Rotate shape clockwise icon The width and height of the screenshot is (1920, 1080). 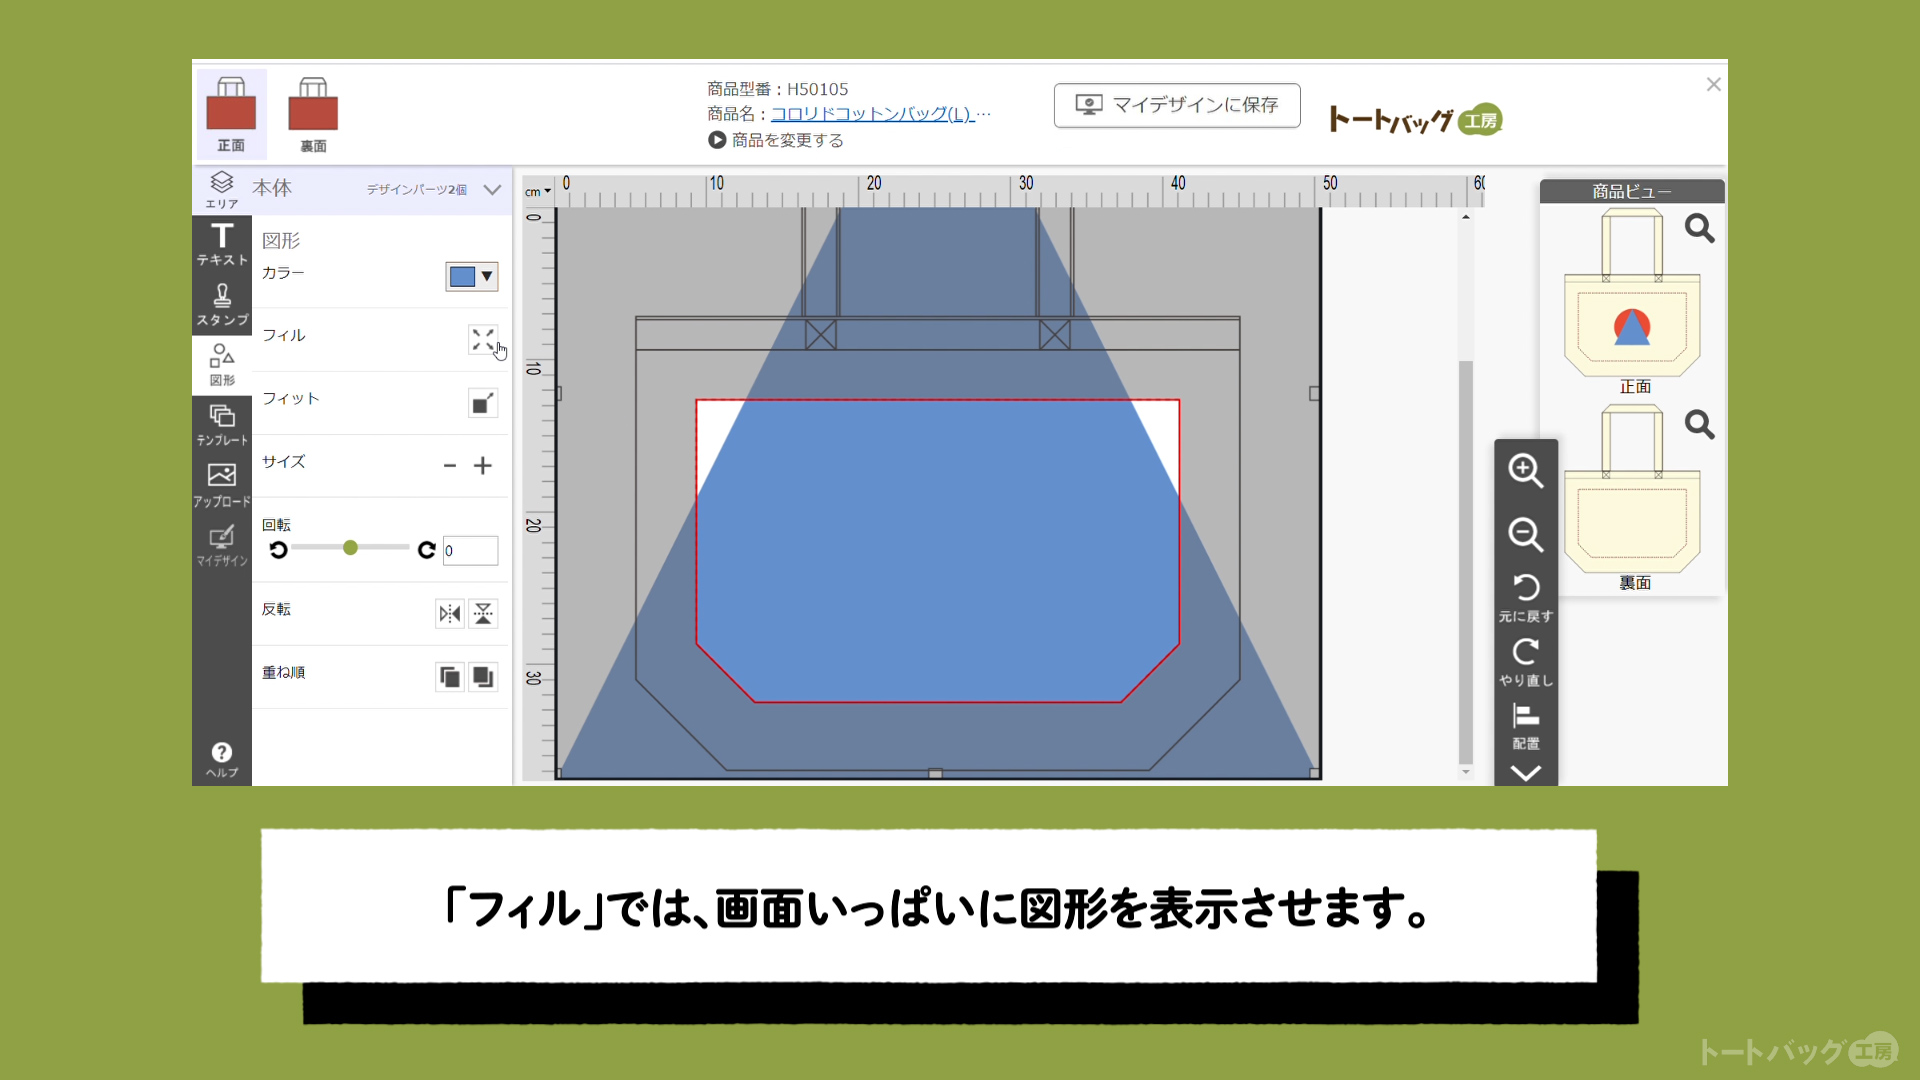point(427,550)
